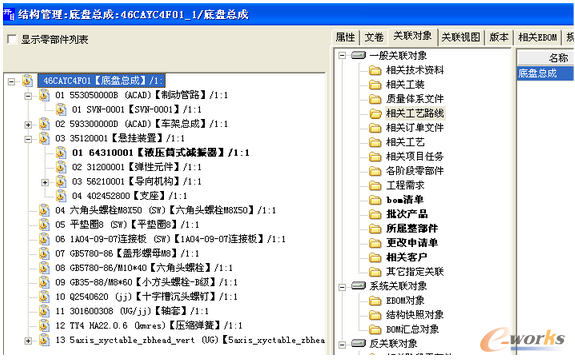Click the part icon of 04 六角头螺栓M8X50 row
Image resolution: width=575 pixels, height=362 pixels.
click(x=44, y=210)
